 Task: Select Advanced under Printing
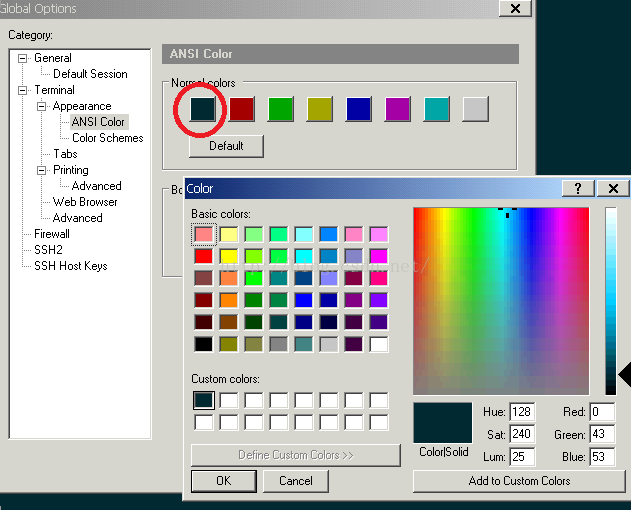click(97, 186)
